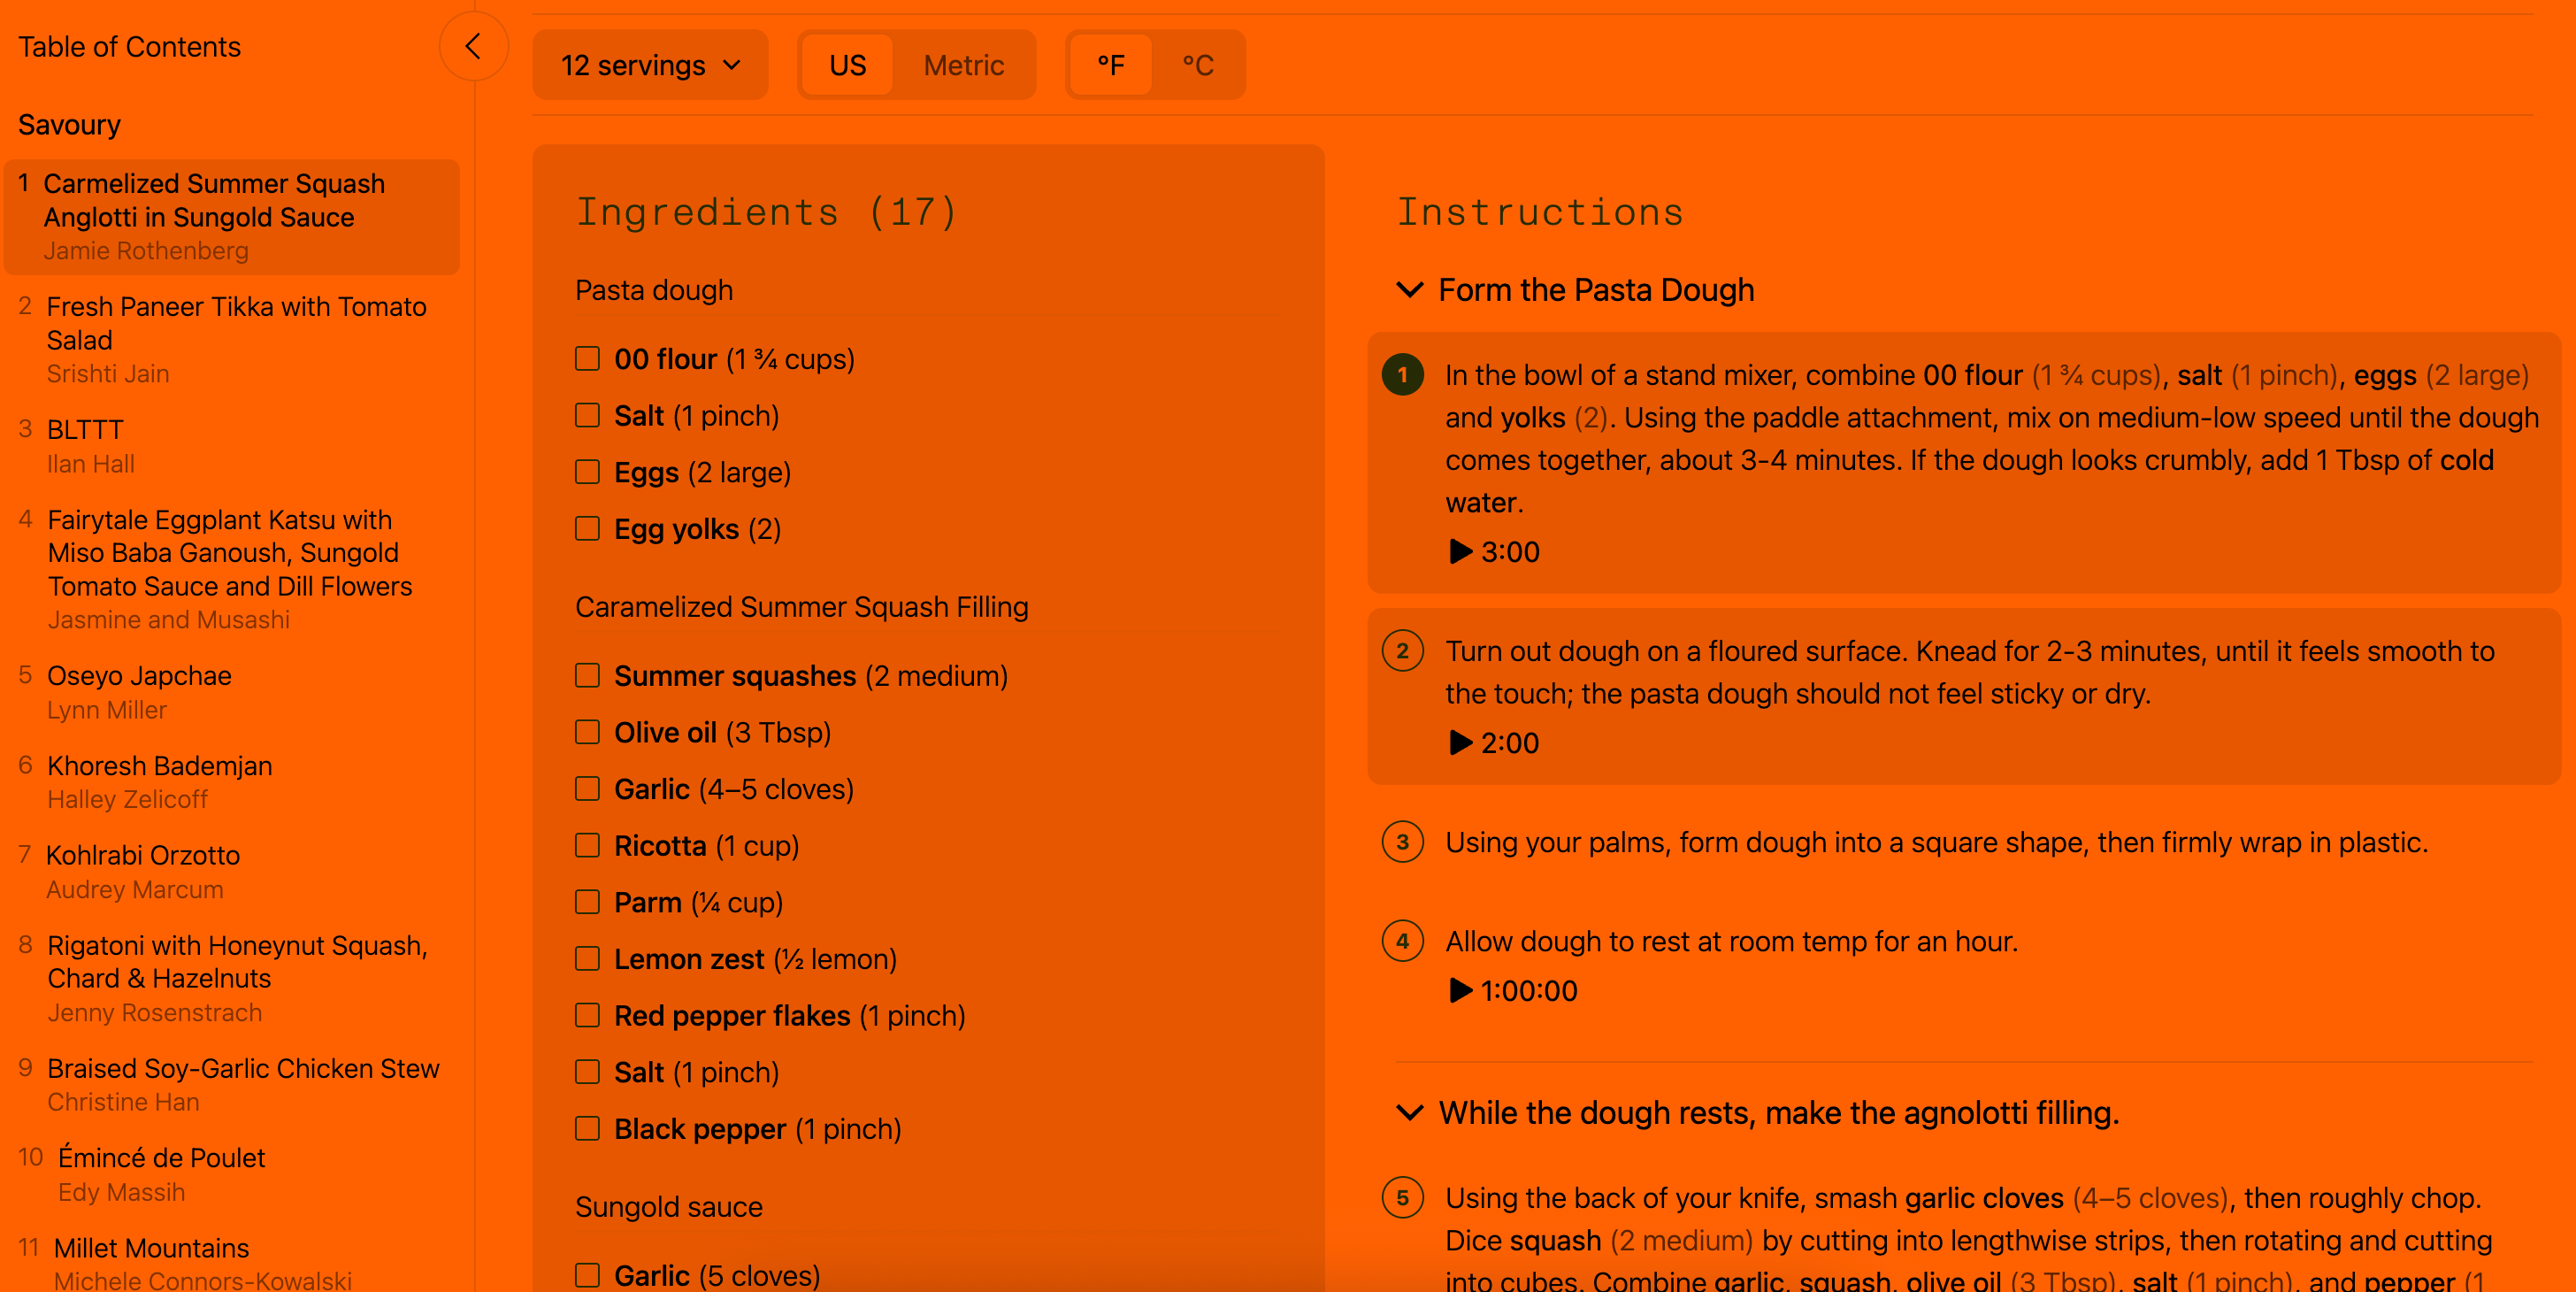Collapse the Table of Contents sidebar
The width and height of the screenshot is (2576, 1292).
473,46
